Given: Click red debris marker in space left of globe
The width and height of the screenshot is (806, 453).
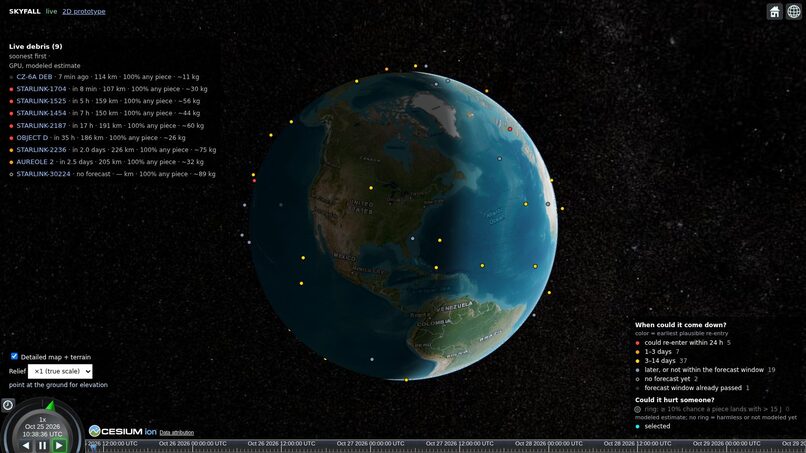Looking at the screenshot, I should click(x=254, y=180).
